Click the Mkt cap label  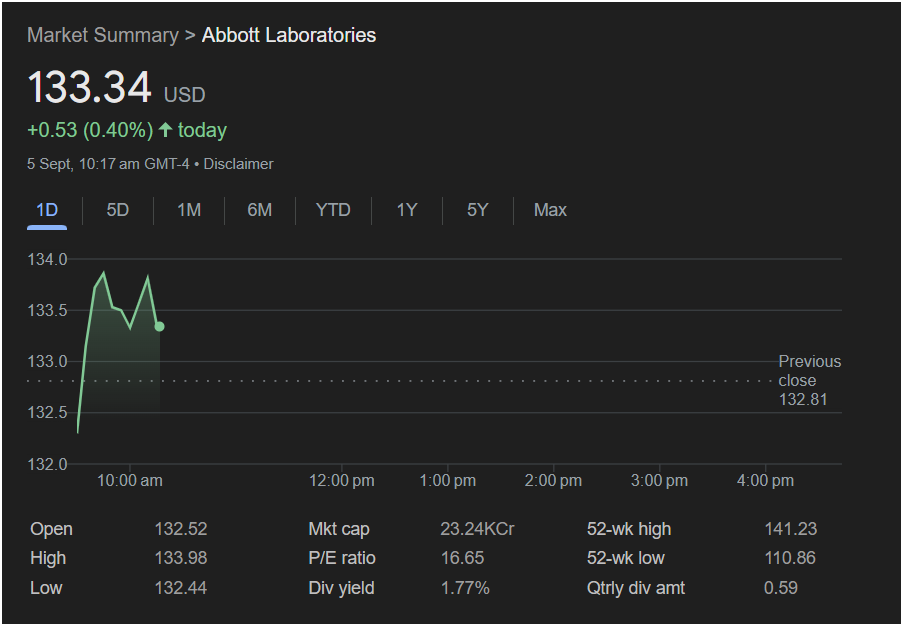click(339, 529)
